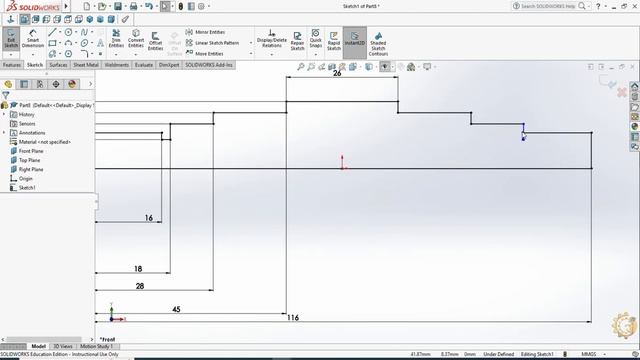Click Mirror Entities command
Viewport: 640px width, 360px height.
click(x=206, y=32)
